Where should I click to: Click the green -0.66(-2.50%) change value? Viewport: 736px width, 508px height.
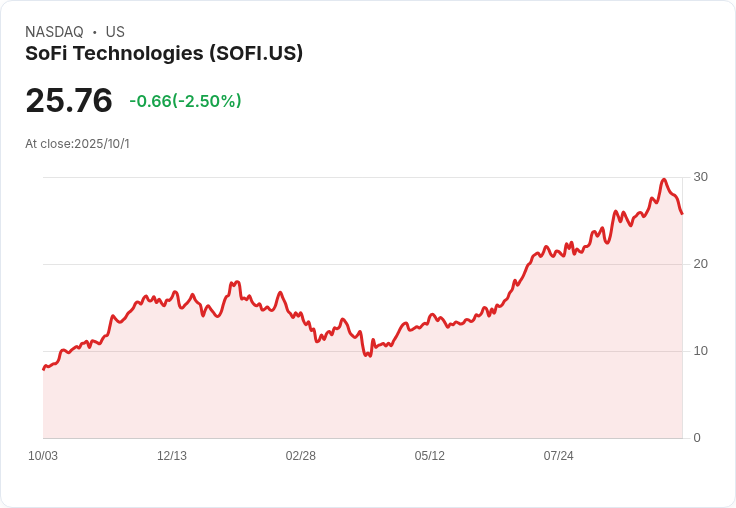[185, 101]
